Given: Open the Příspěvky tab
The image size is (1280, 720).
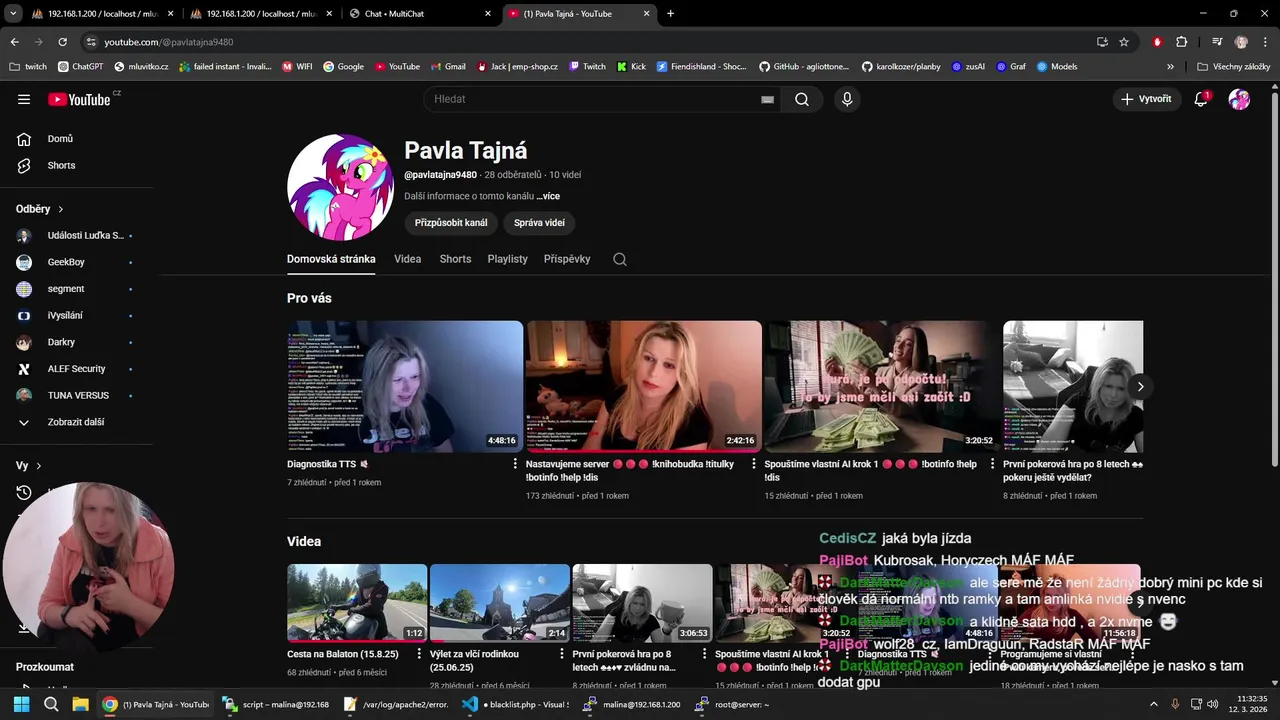Looking at the screenshot, I should coord(567,259).
